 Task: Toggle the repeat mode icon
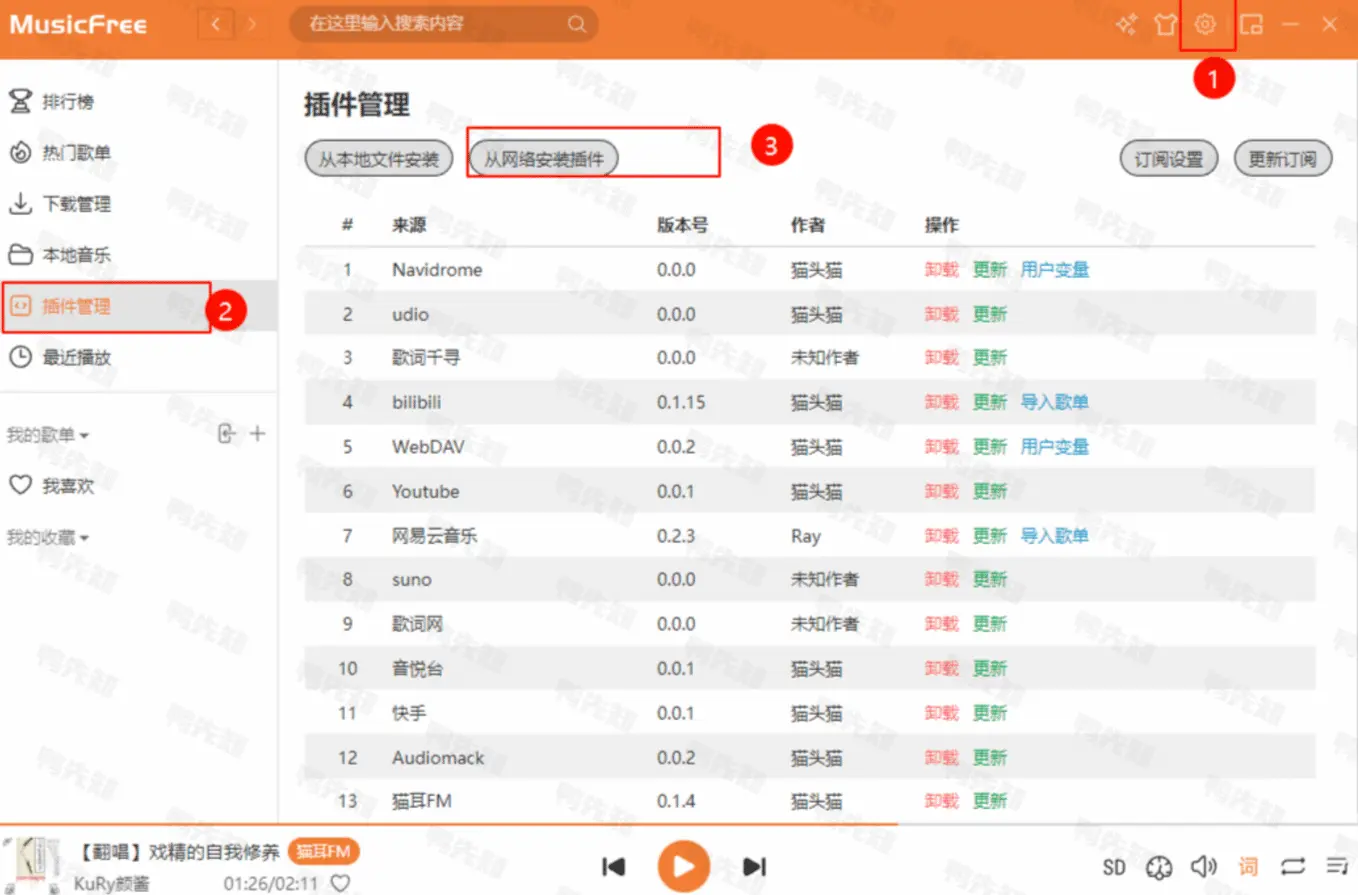coord(1293,867)
